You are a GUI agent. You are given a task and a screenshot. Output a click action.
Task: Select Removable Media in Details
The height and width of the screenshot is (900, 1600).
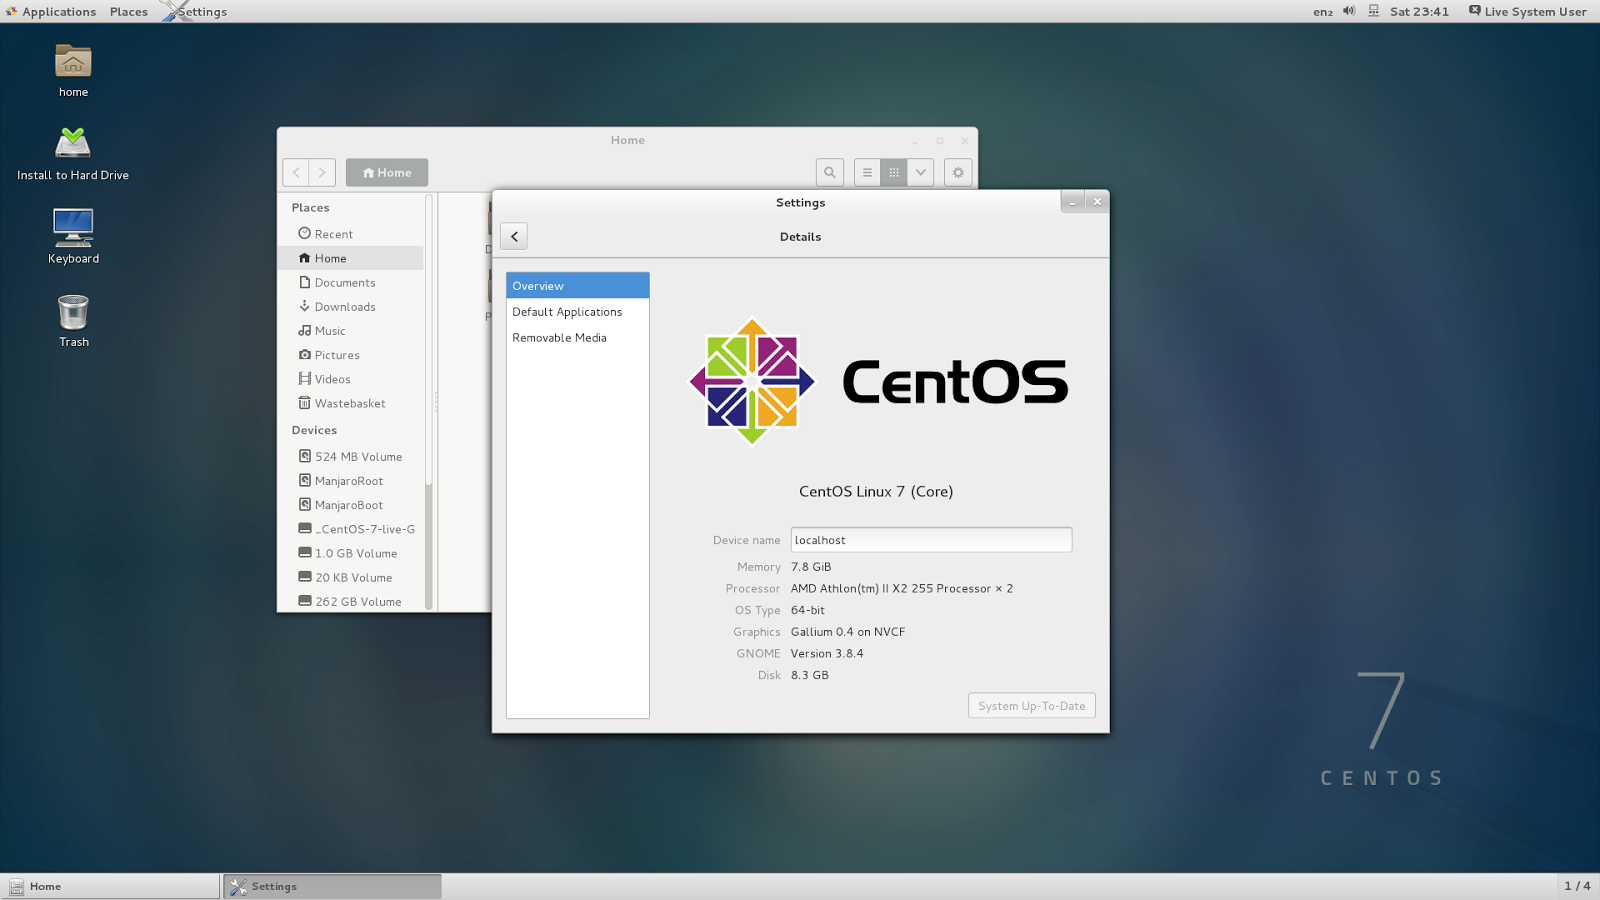click(x=578, y=338)
